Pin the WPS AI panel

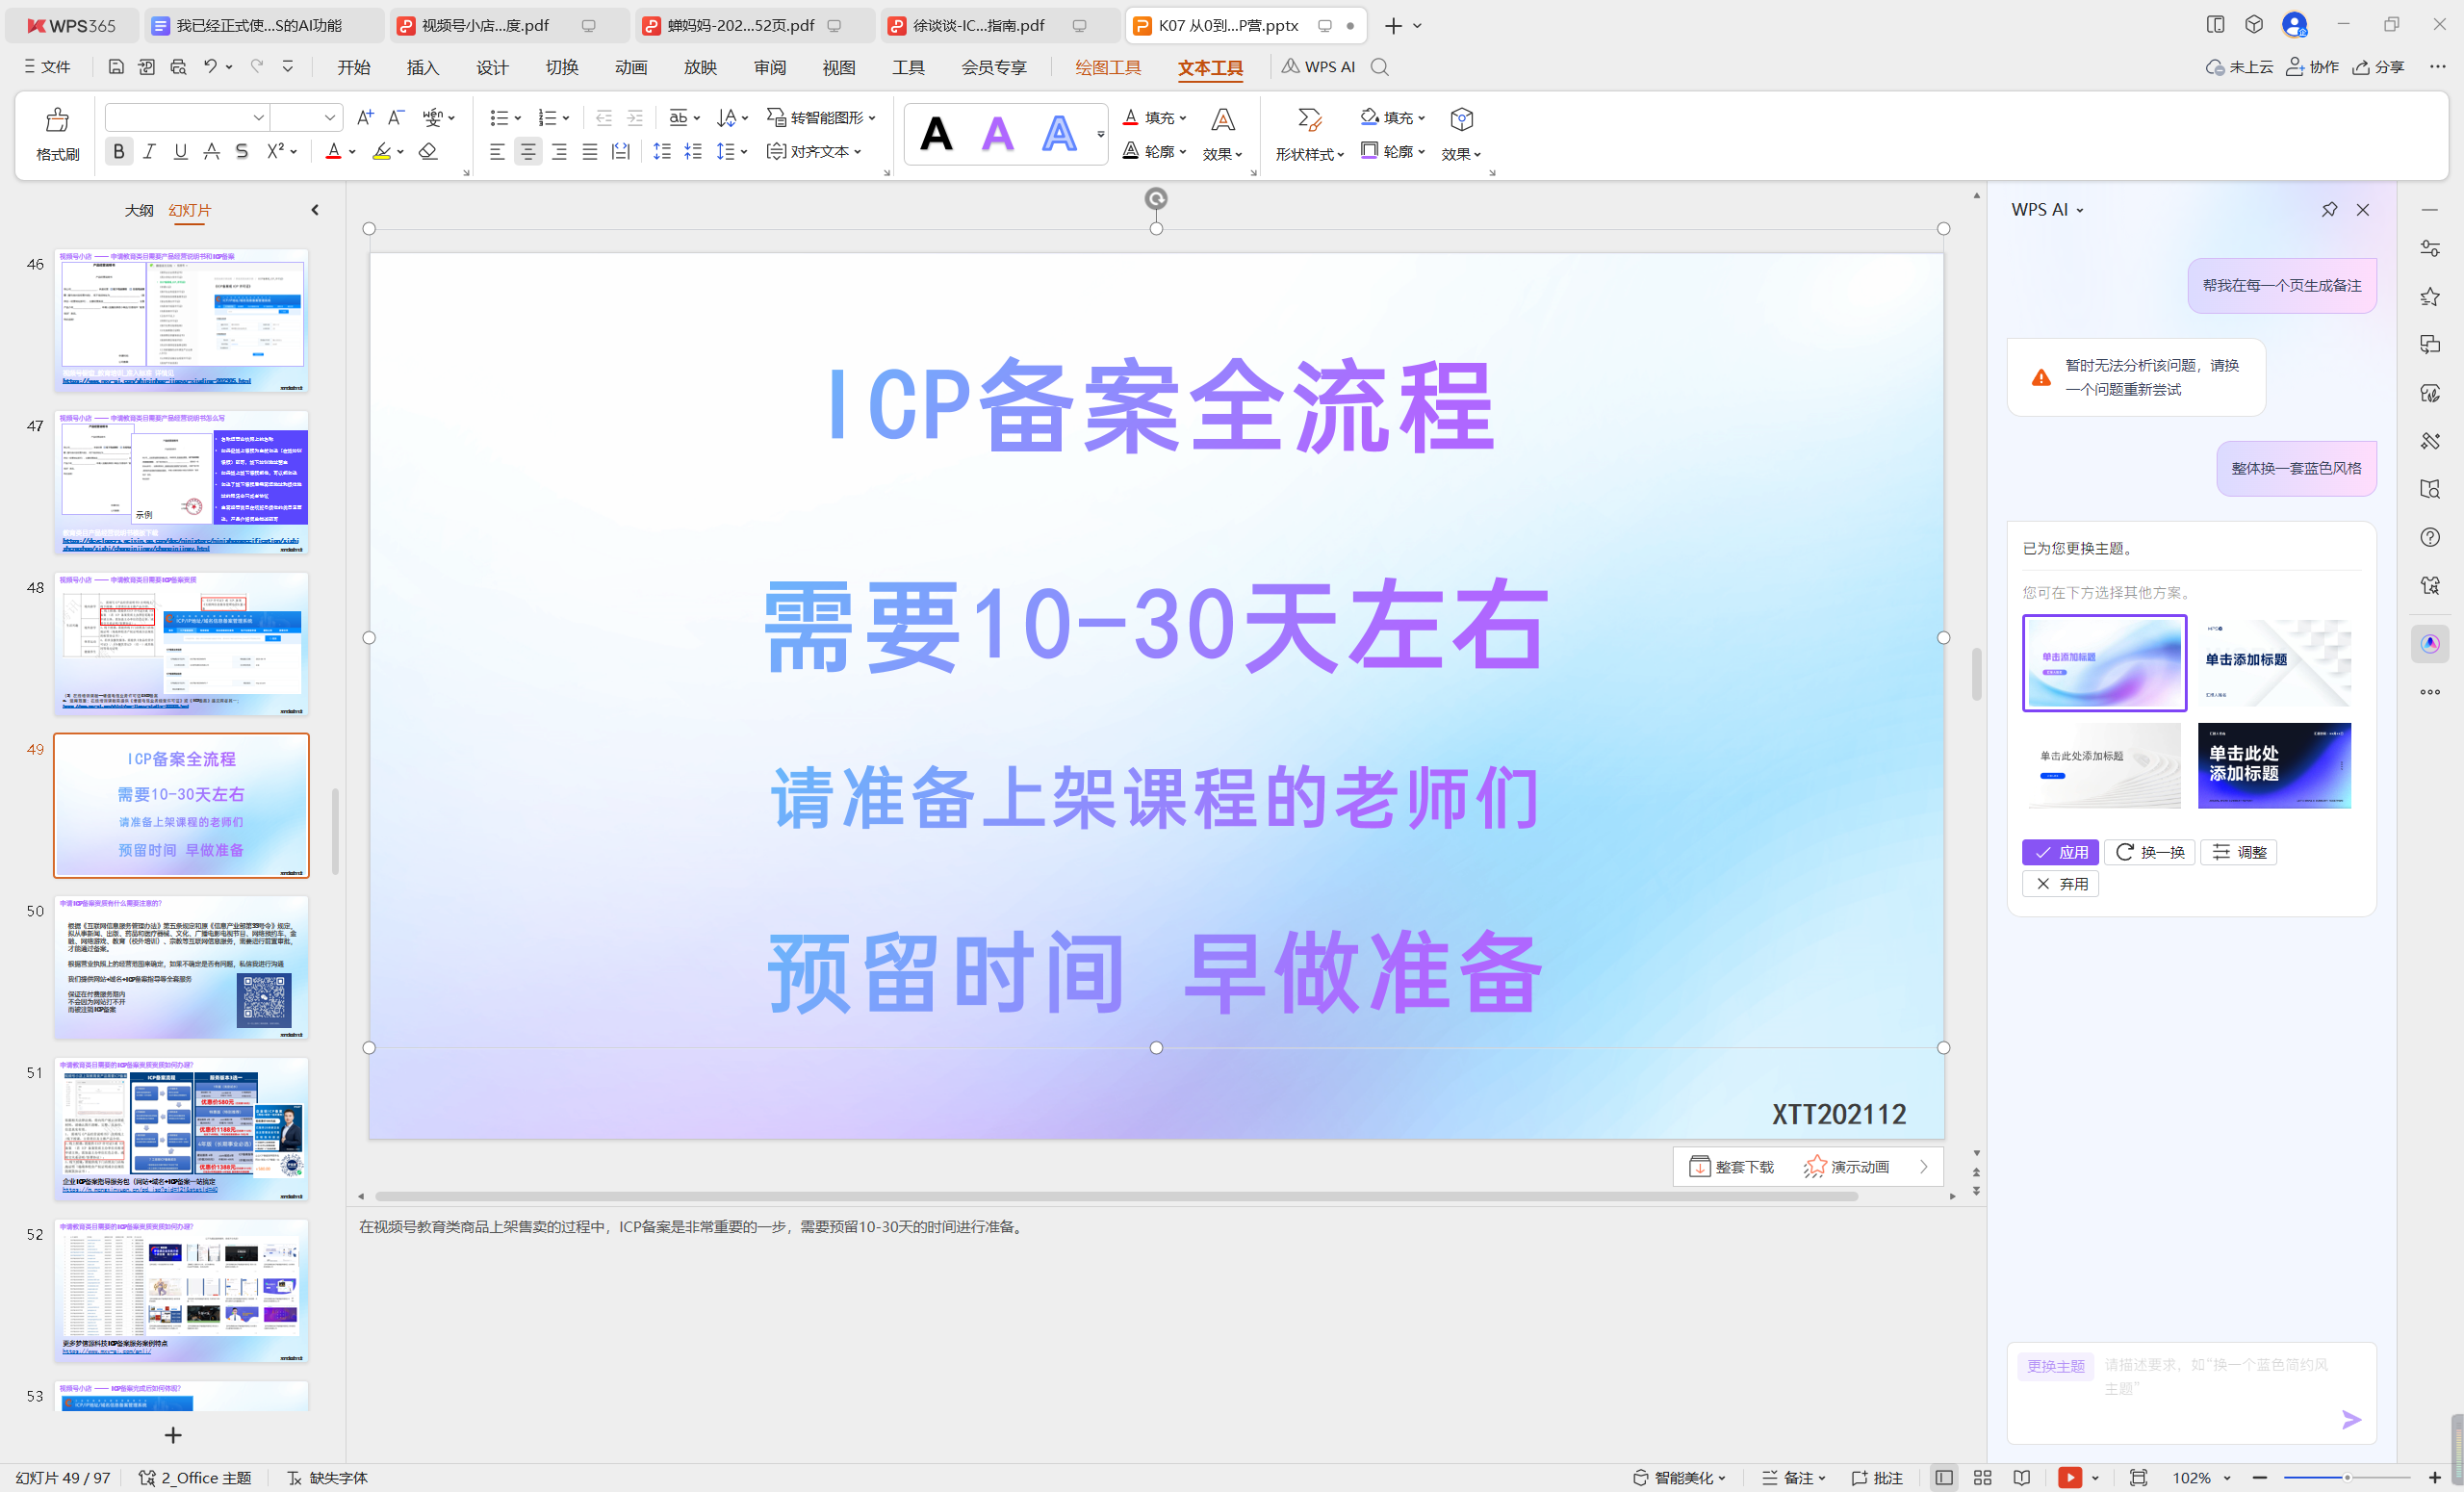tap(2329, 209)
